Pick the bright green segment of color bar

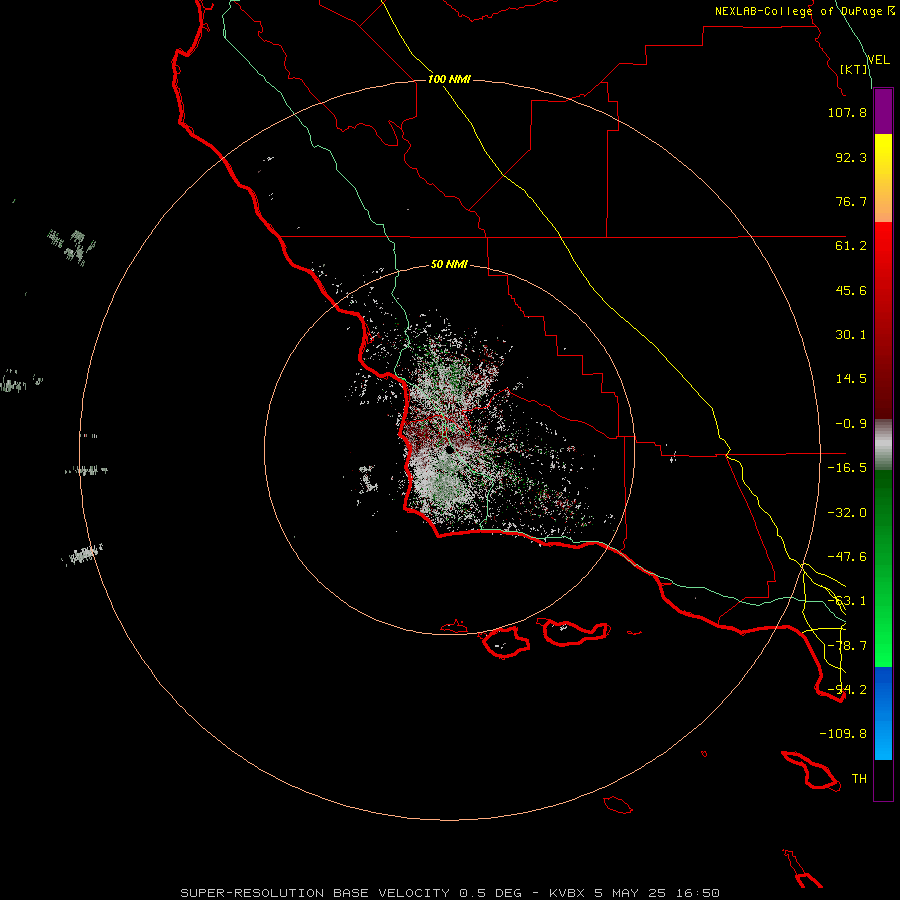coord(883,568)
